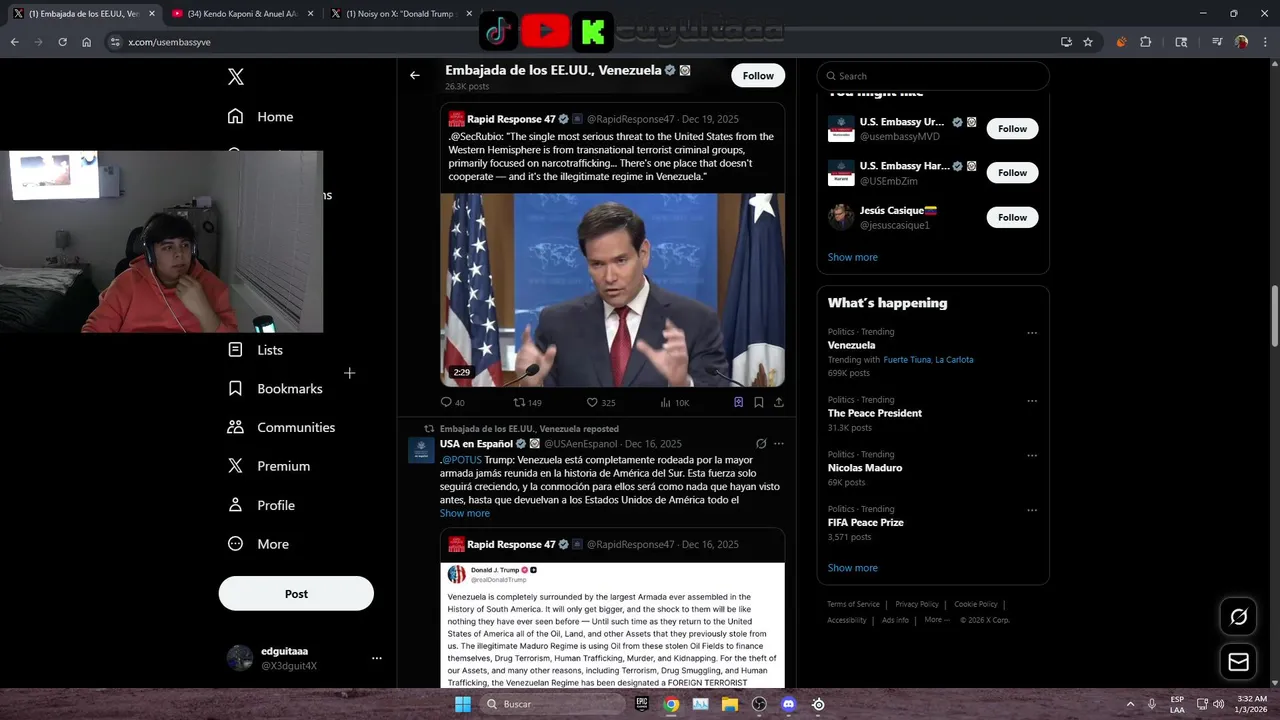
Task: Follow U.S. Embassy Uruguay account
Action: [x=1012, y=129]
